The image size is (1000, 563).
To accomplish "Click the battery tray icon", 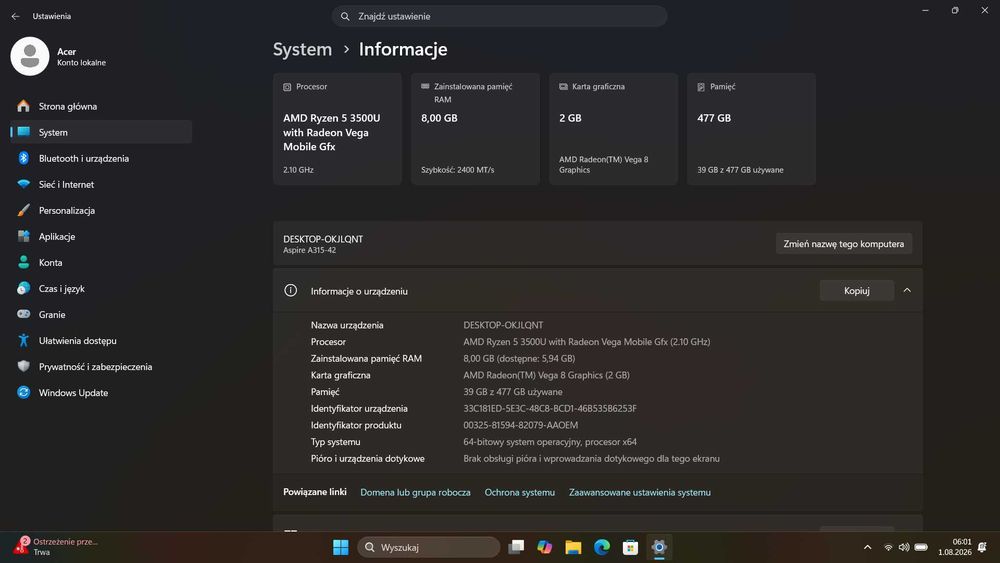I will 921,547.
